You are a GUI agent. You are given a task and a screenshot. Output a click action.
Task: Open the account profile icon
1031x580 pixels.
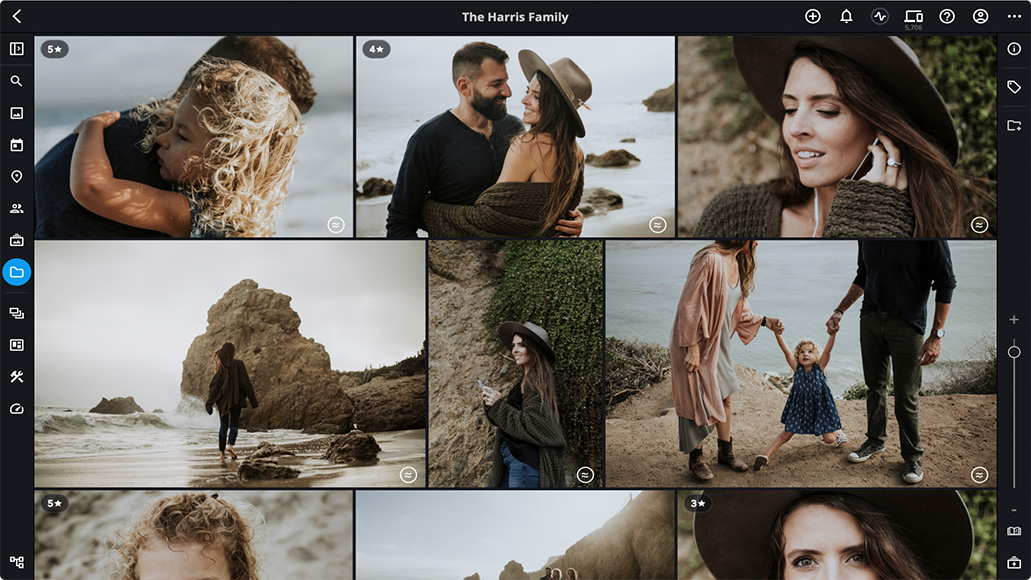coord(980,16)
